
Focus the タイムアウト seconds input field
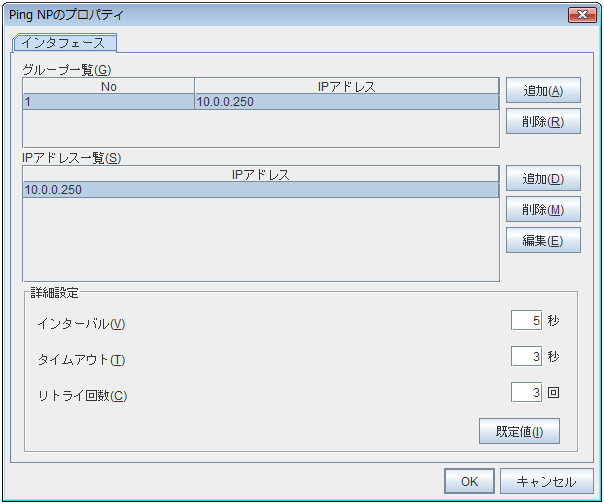(526, 356)
